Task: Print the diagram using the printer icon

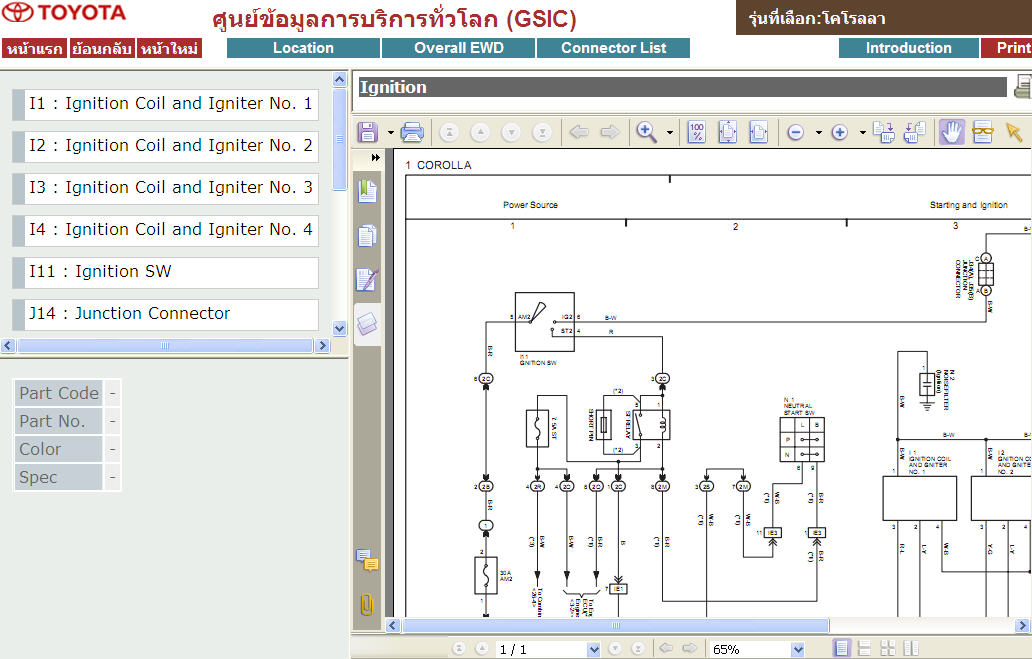Action: click(412, 132)
